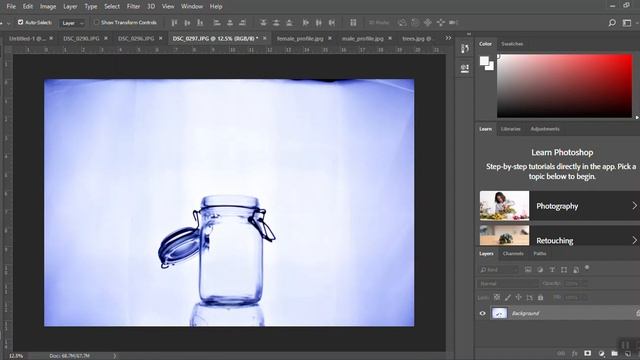Click the Align bottom edges icon
This screenshot has width=640, height=360.
point(200,23)
